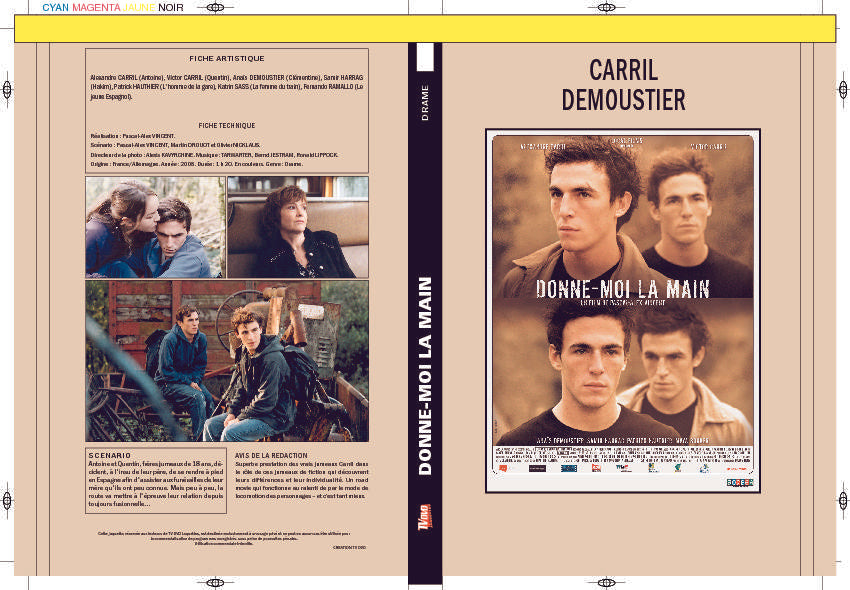Click the DONNE-MOI LA MAIN poster title
This screenshot has width=850, height=590.
click(x=622, y=289)
